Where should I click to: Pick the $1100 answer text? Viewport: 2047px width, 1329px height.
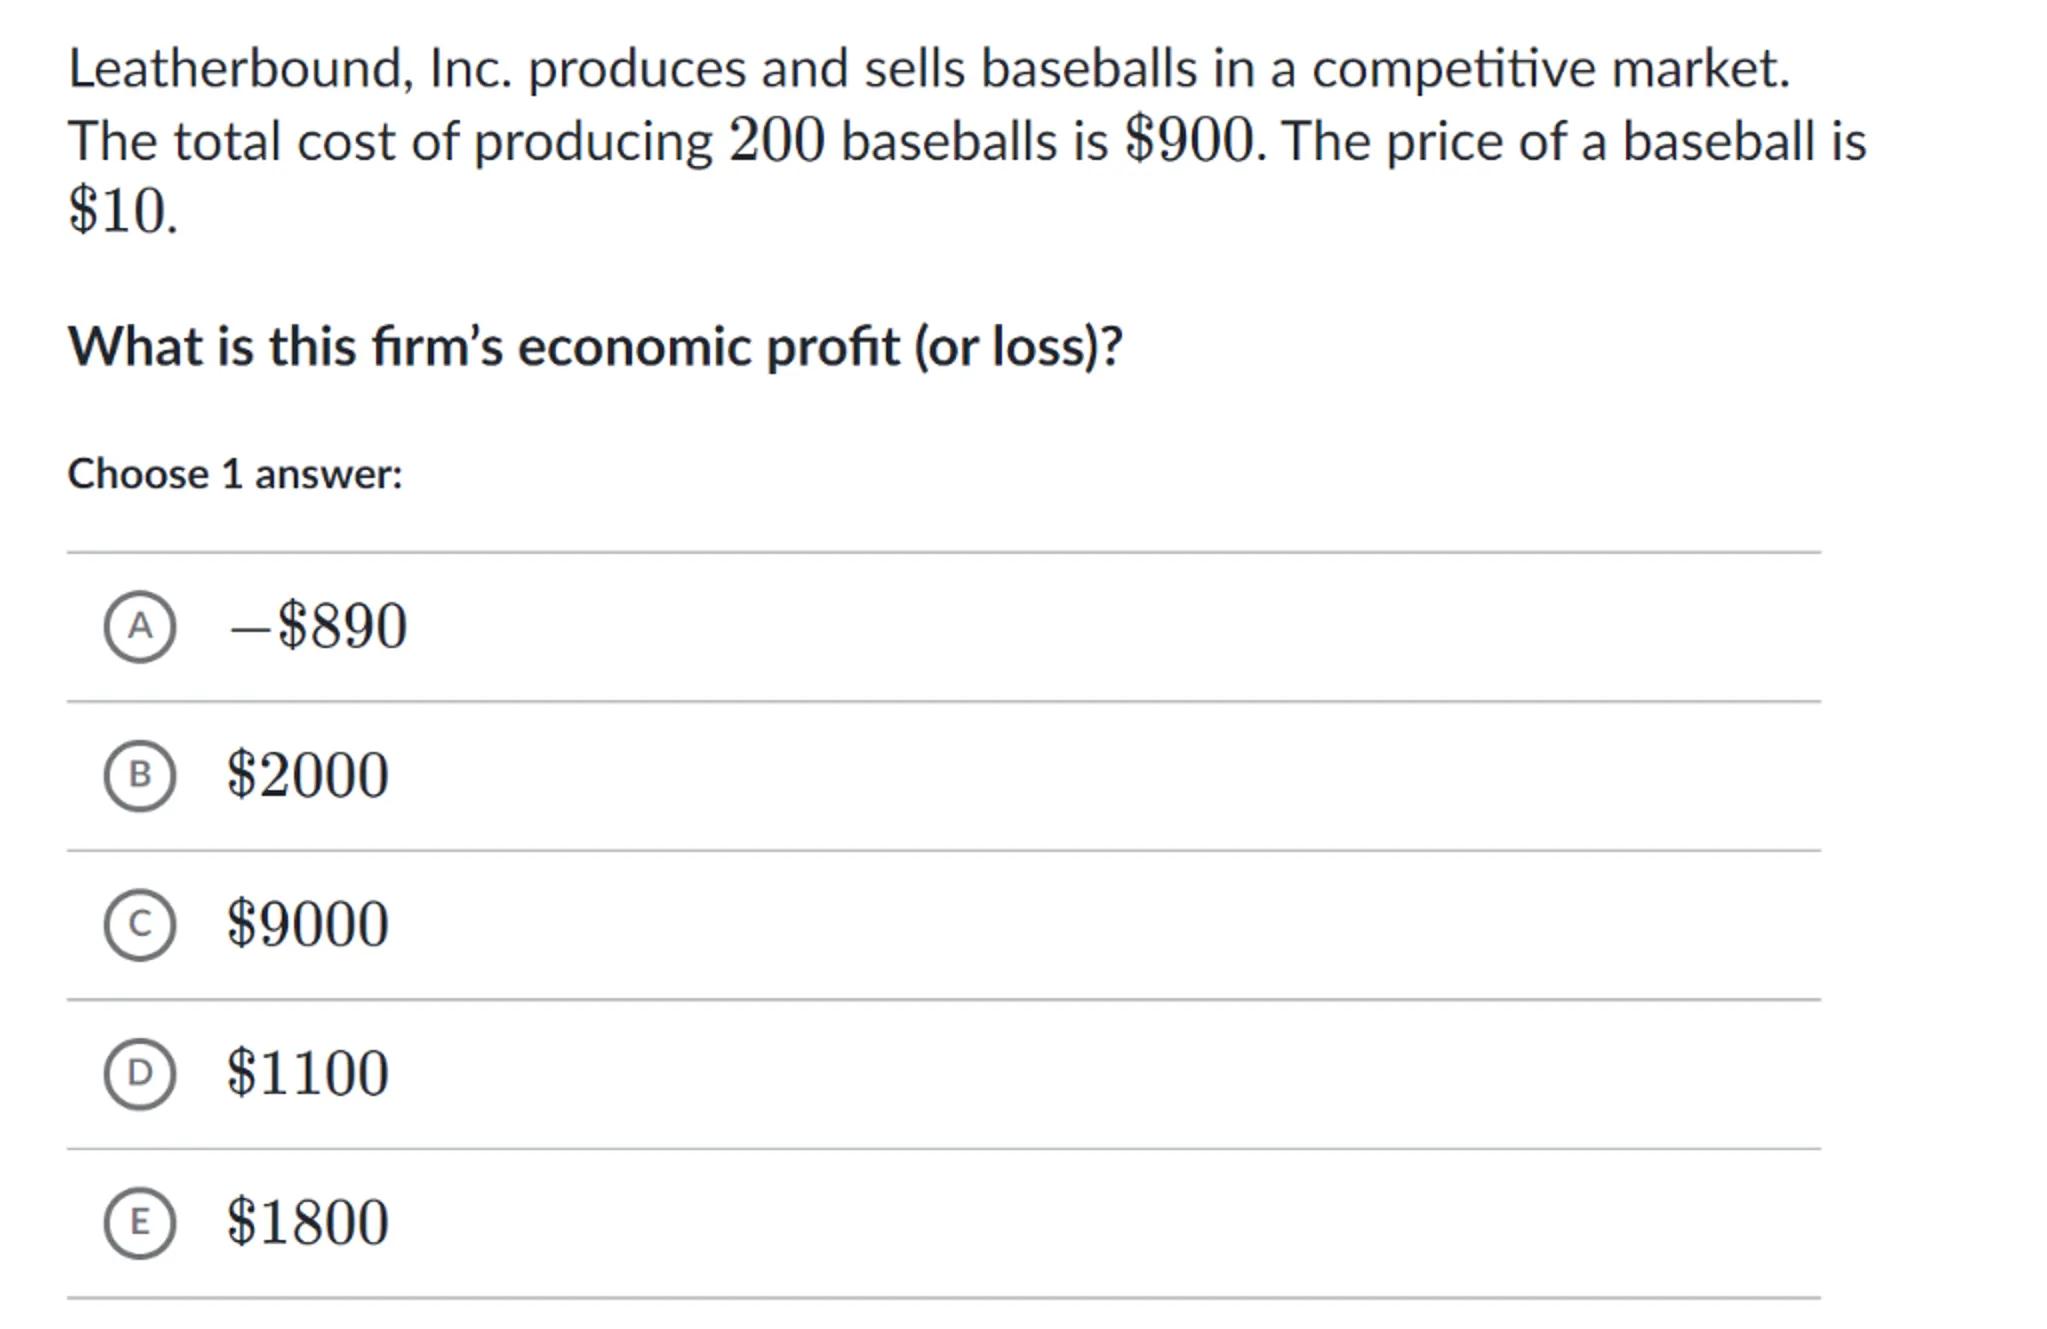coord(307,1073)
